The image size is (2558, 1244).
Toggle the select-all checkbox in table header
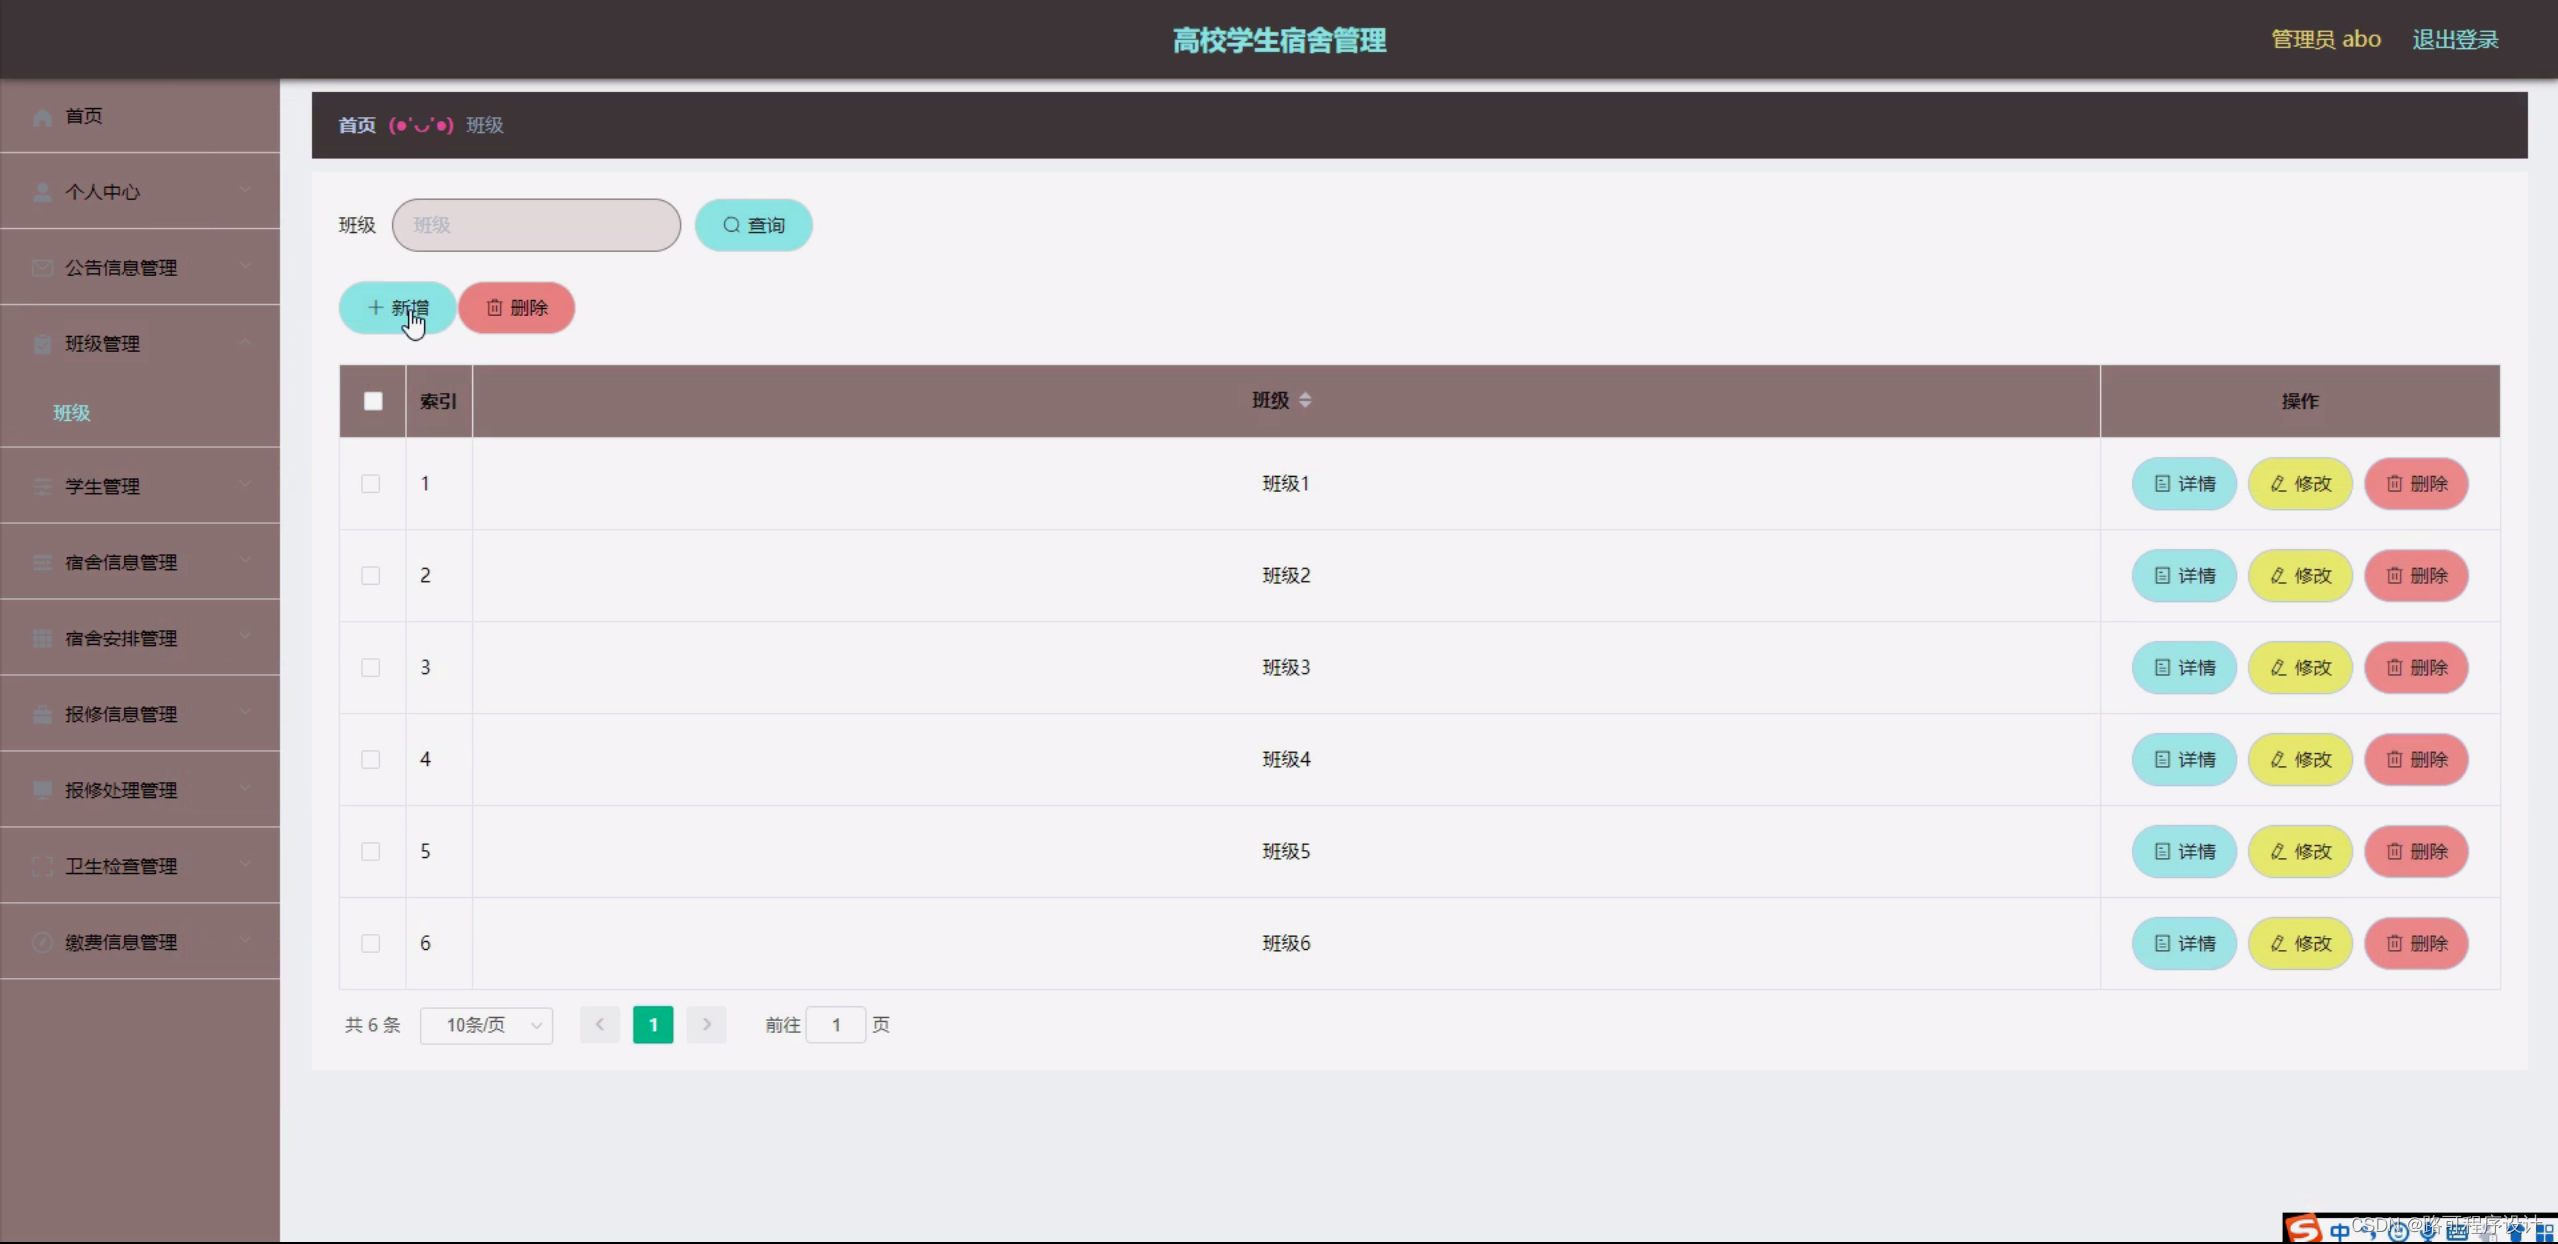click(373, 401)
